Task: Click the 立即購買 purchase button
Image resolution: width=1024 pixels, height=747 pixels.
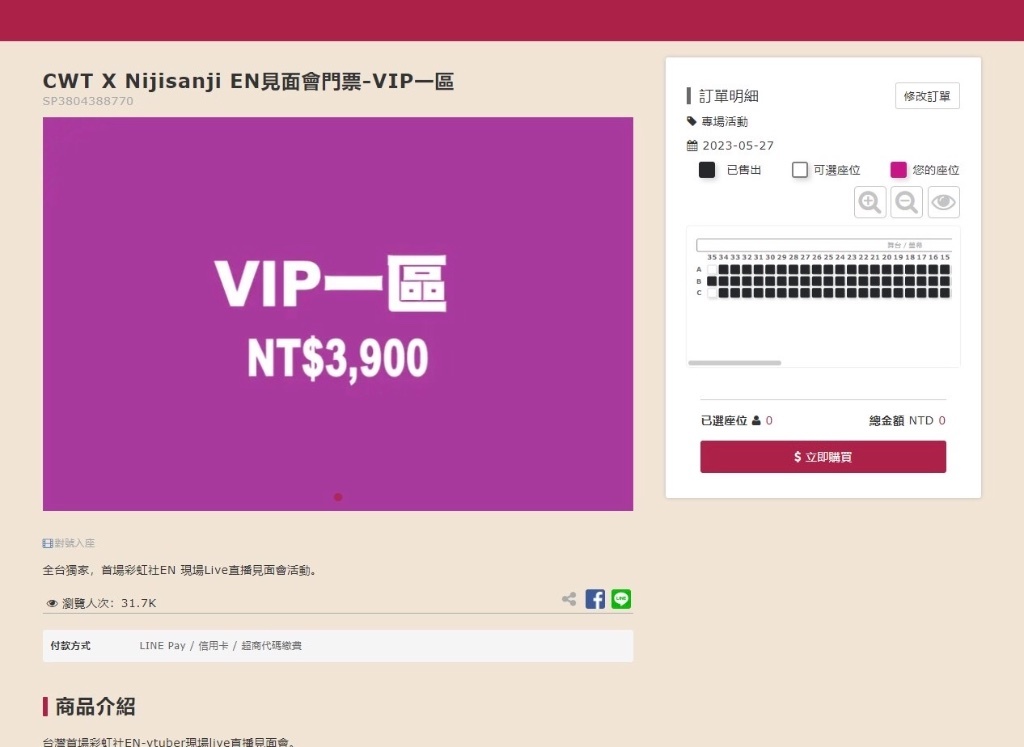Action: click(823, 456)
